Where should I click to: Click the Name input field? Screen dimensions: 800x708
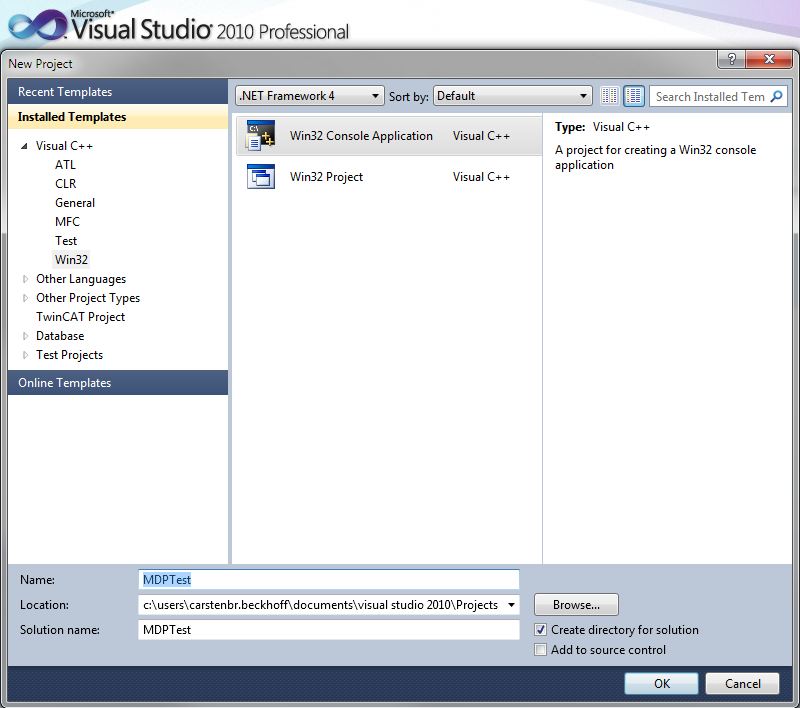(329, 579)
